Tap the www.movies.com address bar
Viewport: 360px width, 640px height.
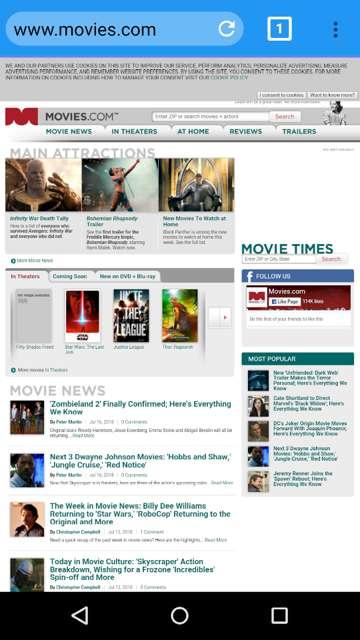click(110, 29)
